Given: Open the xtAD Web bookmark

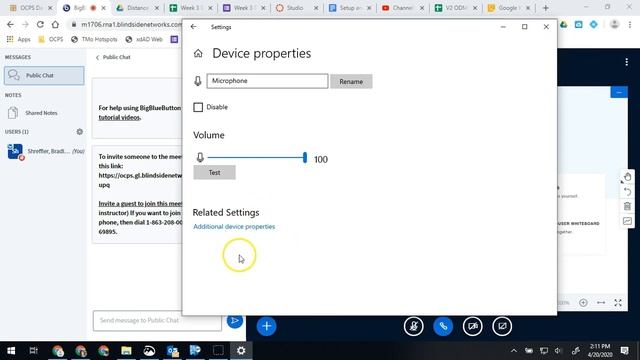Looking at the screenshot, I should point(144,39).
